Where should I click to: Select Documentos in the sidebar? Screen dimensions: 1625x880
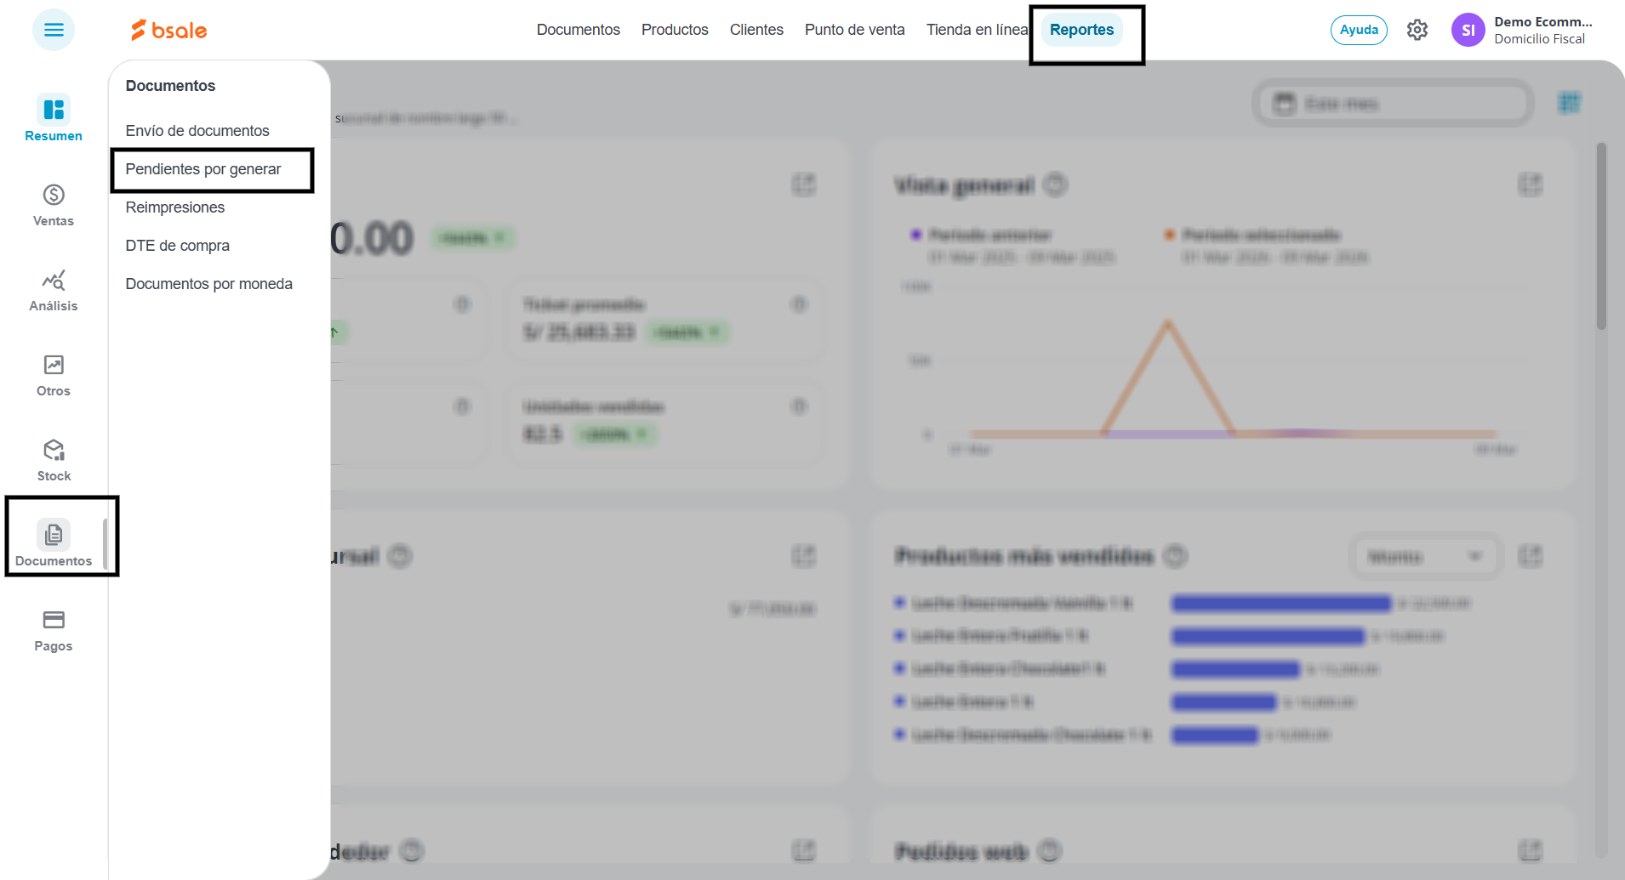[54, 544]
